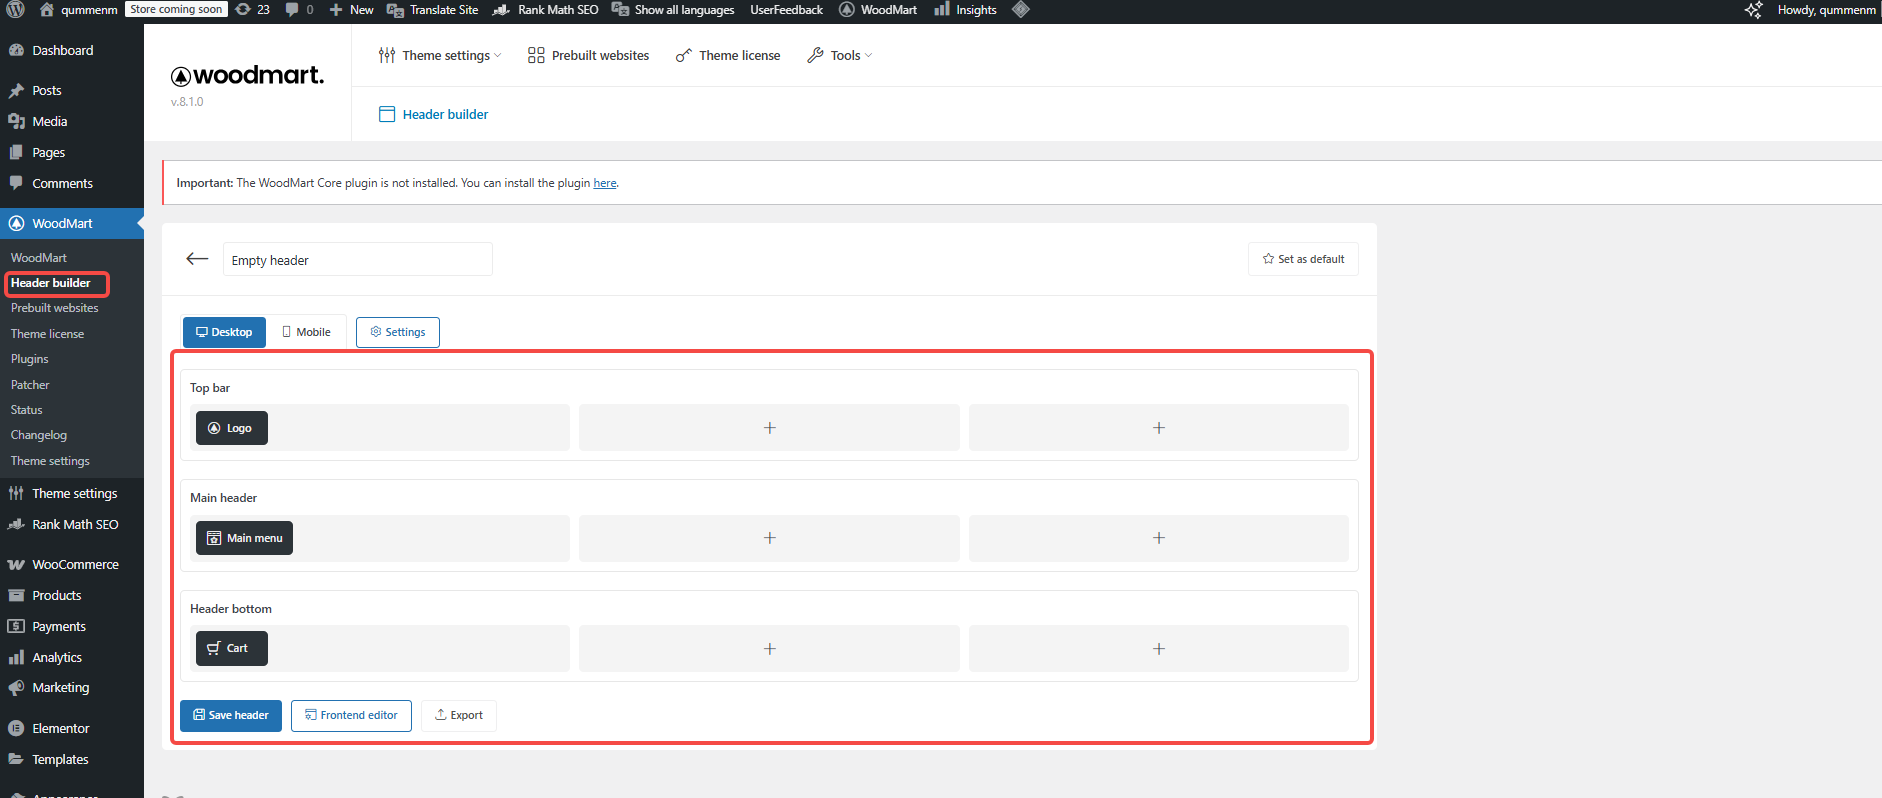Add element to Top bar center column
1882x798 pixels.
769,428
